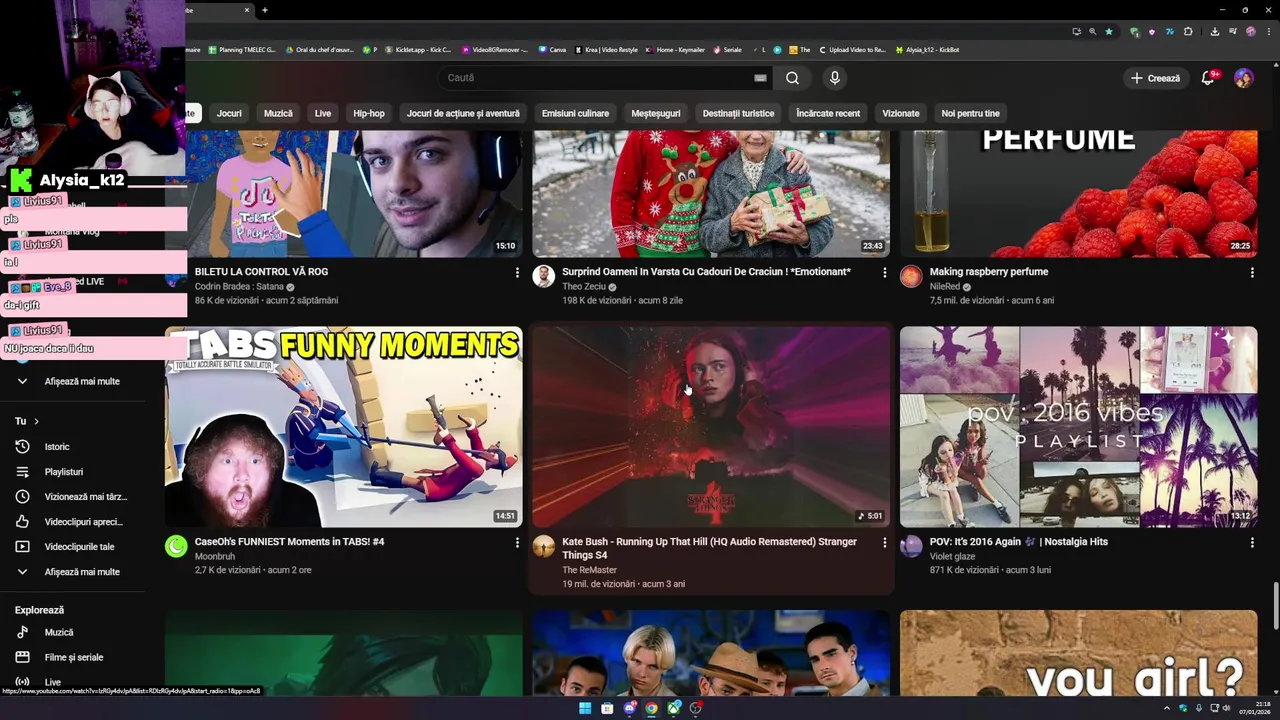This screenshot has width=1280, height=720.
Task: Select the Încărcate recent chip
Action: click(828, 113)
